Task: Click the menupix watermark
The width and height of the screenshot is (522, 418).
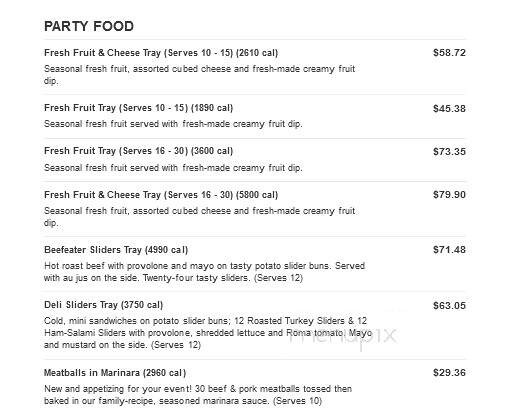Action: pyautogui.click(x=342, y=336)
